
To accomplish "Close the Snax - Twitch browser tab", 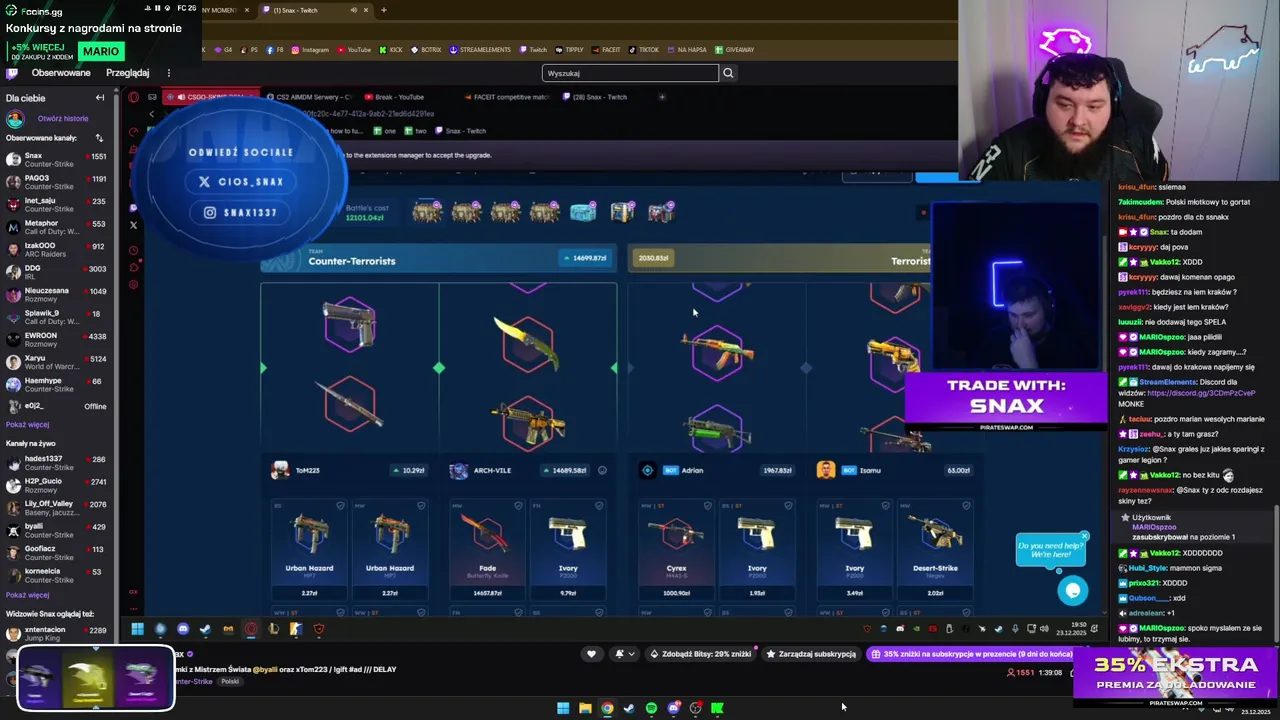I will [x=366, y=10].
